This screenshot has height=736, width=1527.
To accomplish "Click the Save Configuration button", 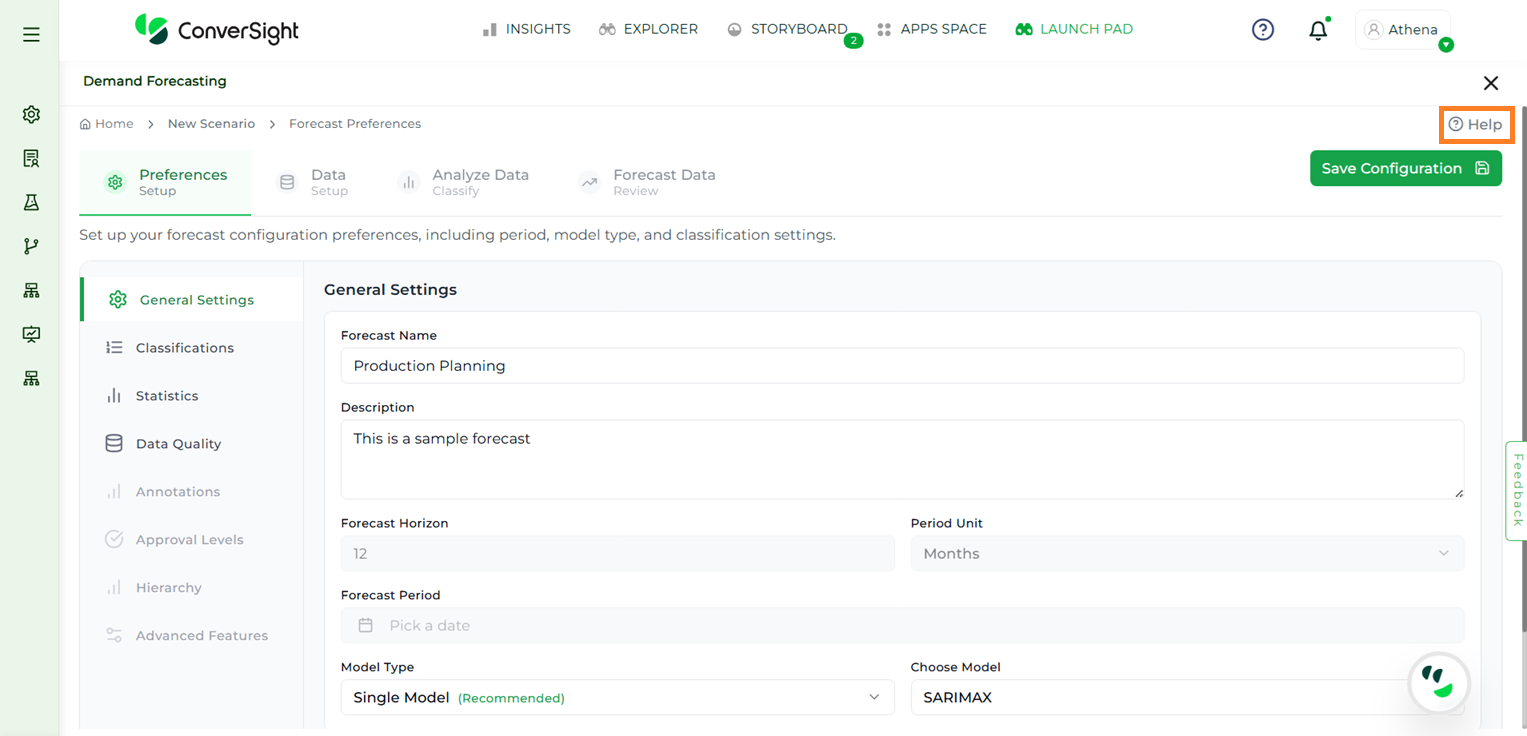I will tap(1405, 168).
